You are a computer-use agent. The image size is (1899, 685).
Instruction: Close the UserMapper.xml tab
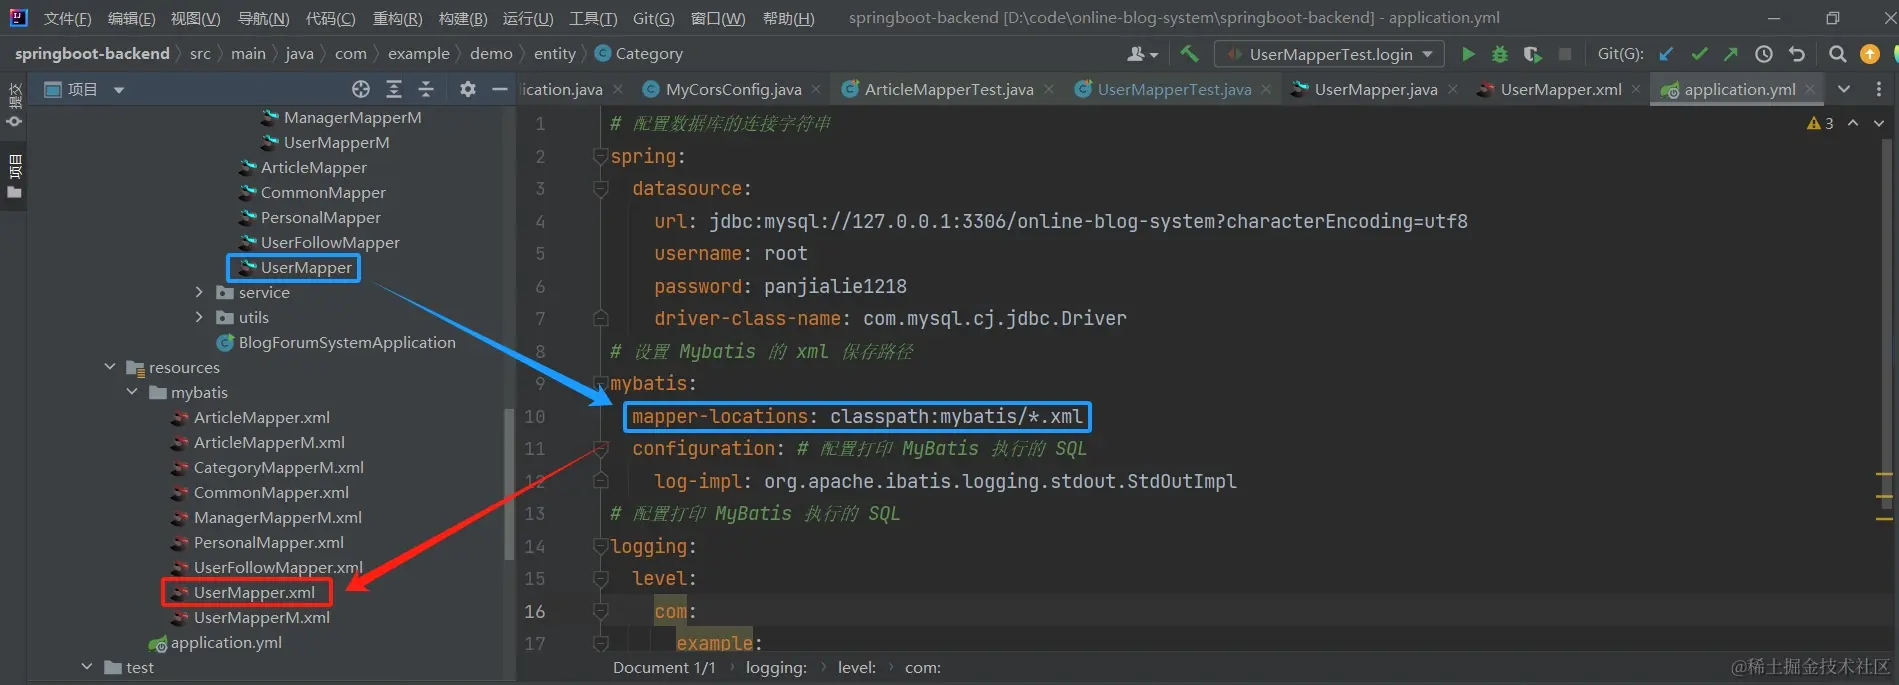1636,89
